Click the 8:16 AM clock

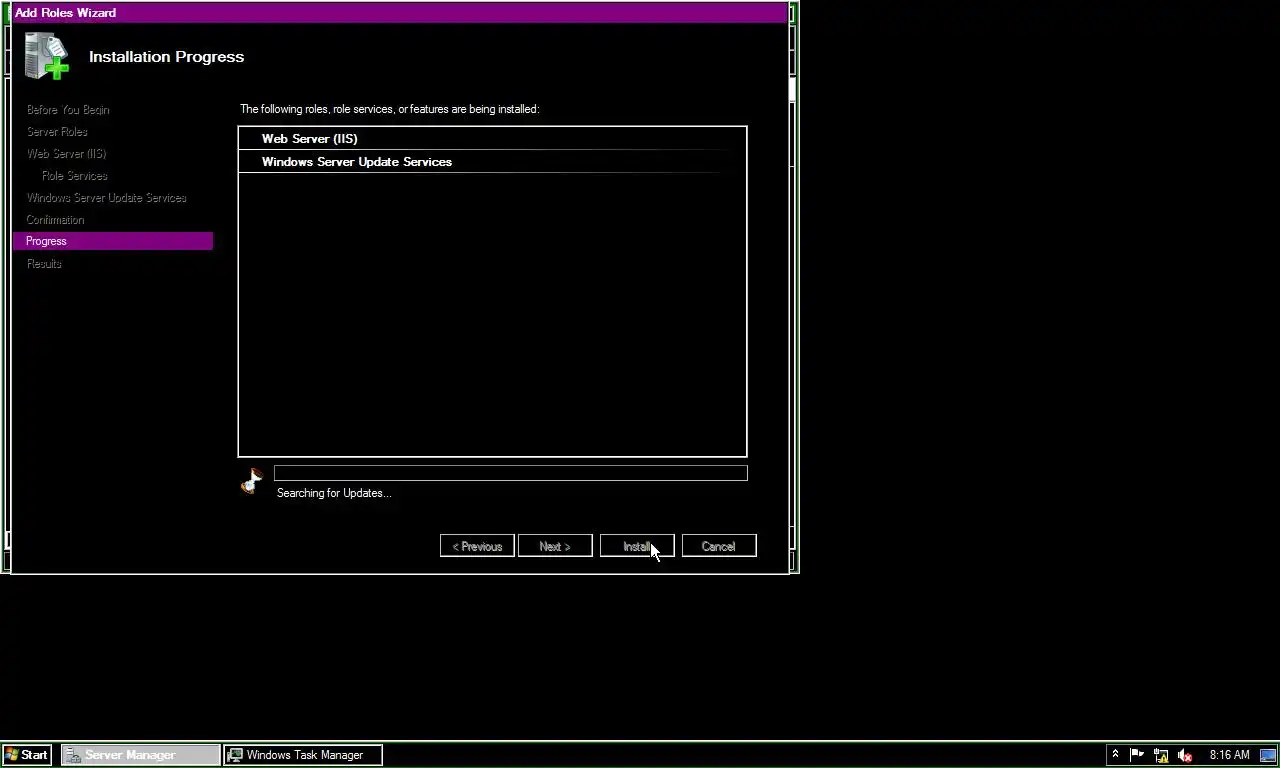pyautogui.click(x=1229, y=755)
